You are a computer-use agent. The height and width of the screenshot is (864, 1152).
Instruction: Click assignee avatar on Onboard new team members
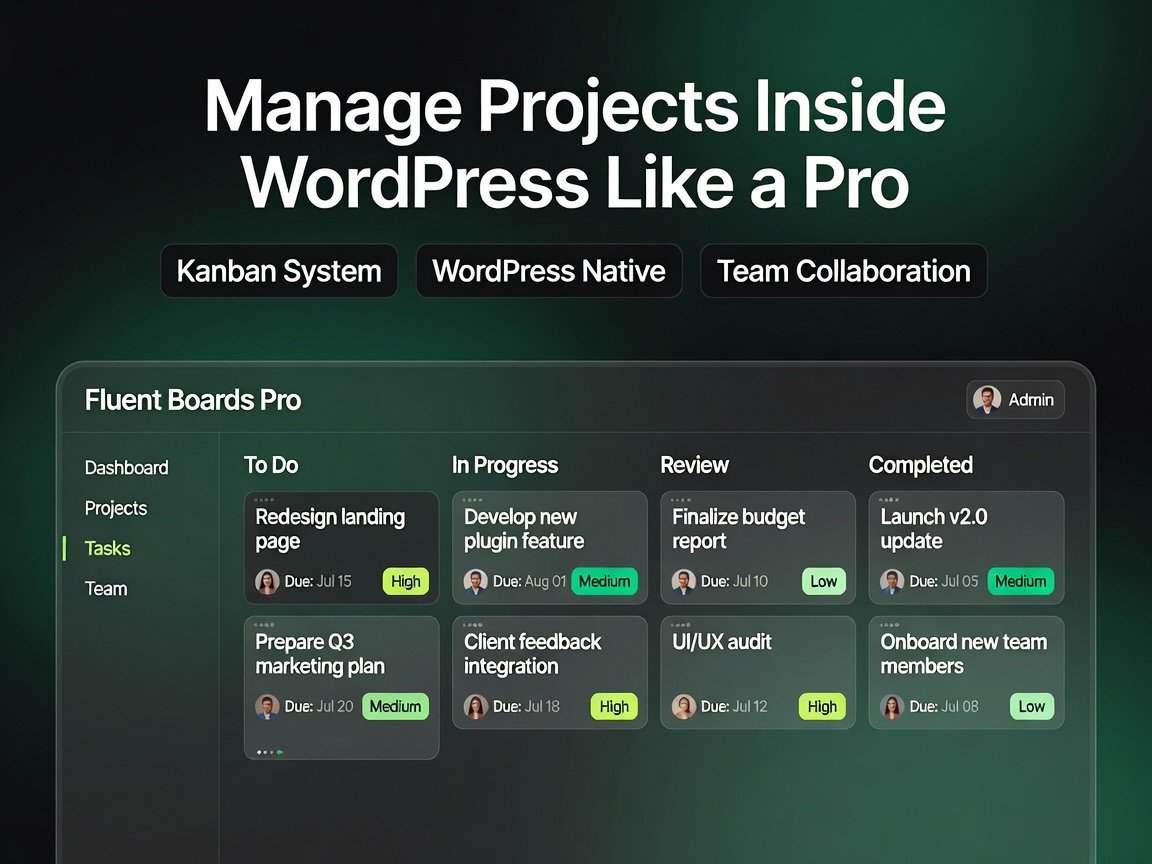tap(892, 706)
